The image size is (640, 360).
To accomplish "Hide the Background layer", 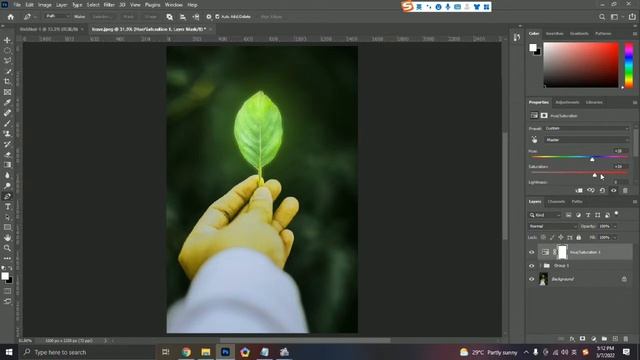I will click(531, 279).
